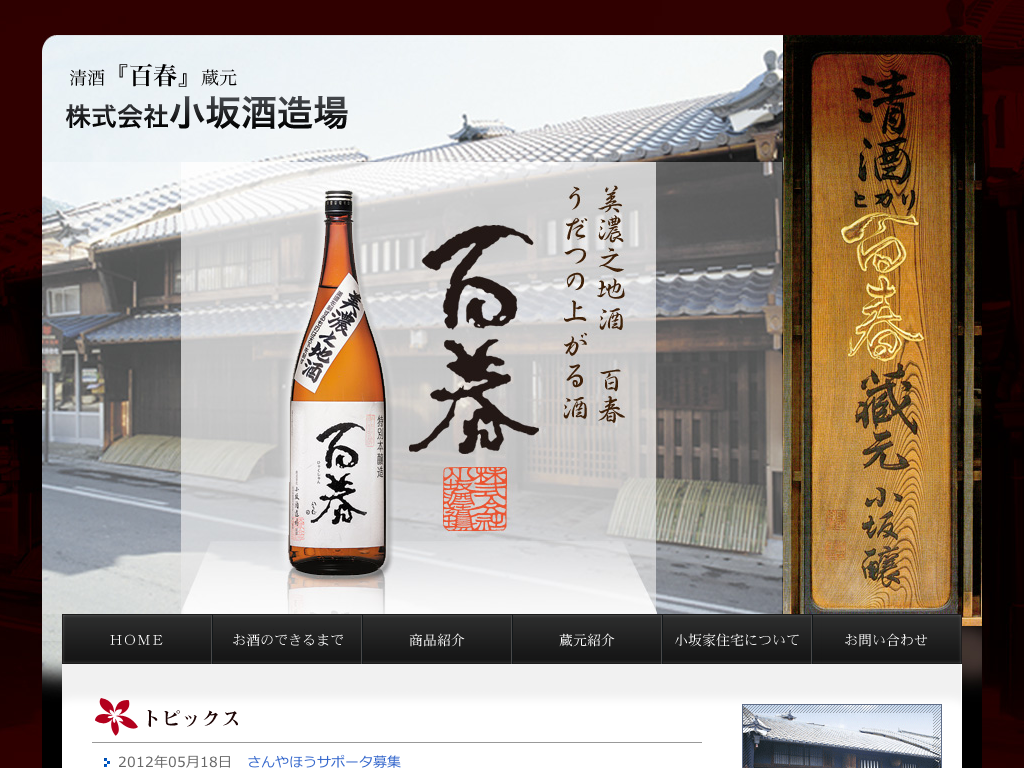1024x768 pixels.
Task: Go to the HOME page
Action: [x=137, y=640]
